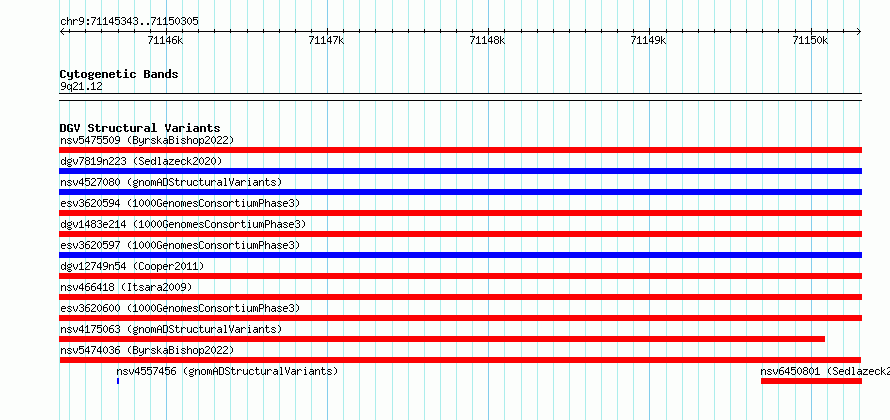Select the red esv3620600 variant bar
The height and width of the screenshot is (420, 890).
coord(460,318)
